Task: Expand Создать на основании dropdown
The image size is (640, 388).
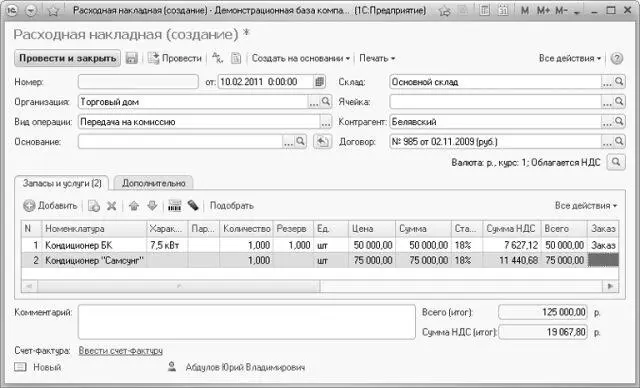Action: [x=301, y=58]
